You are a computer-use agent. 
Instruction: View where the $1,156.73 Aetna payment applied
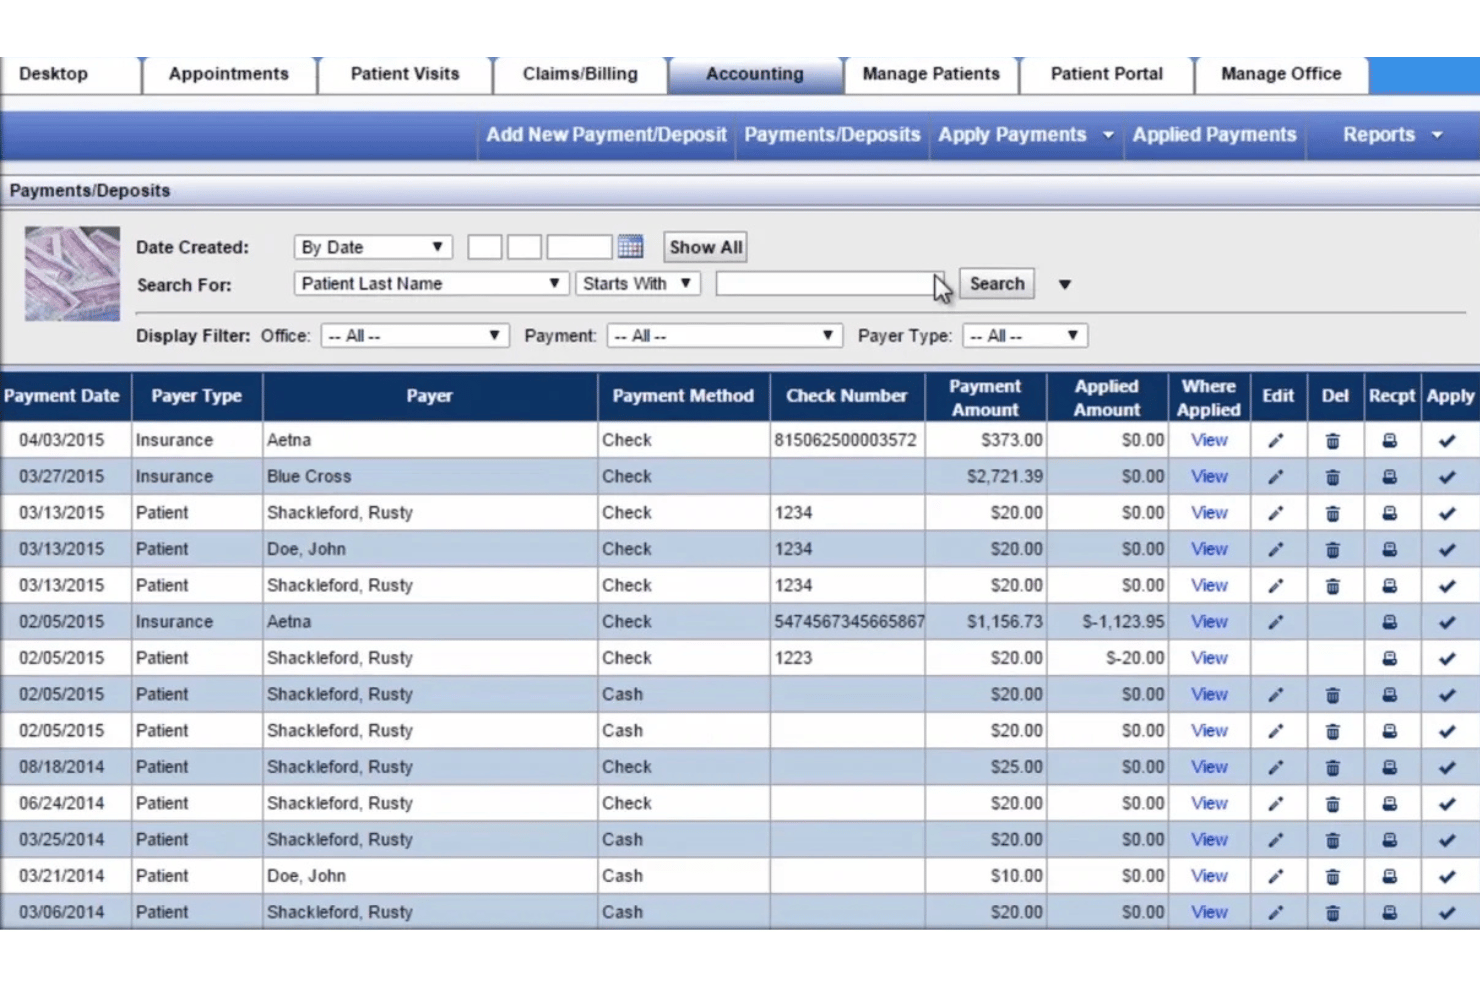pyautogui.click(x=1209, y=622)
